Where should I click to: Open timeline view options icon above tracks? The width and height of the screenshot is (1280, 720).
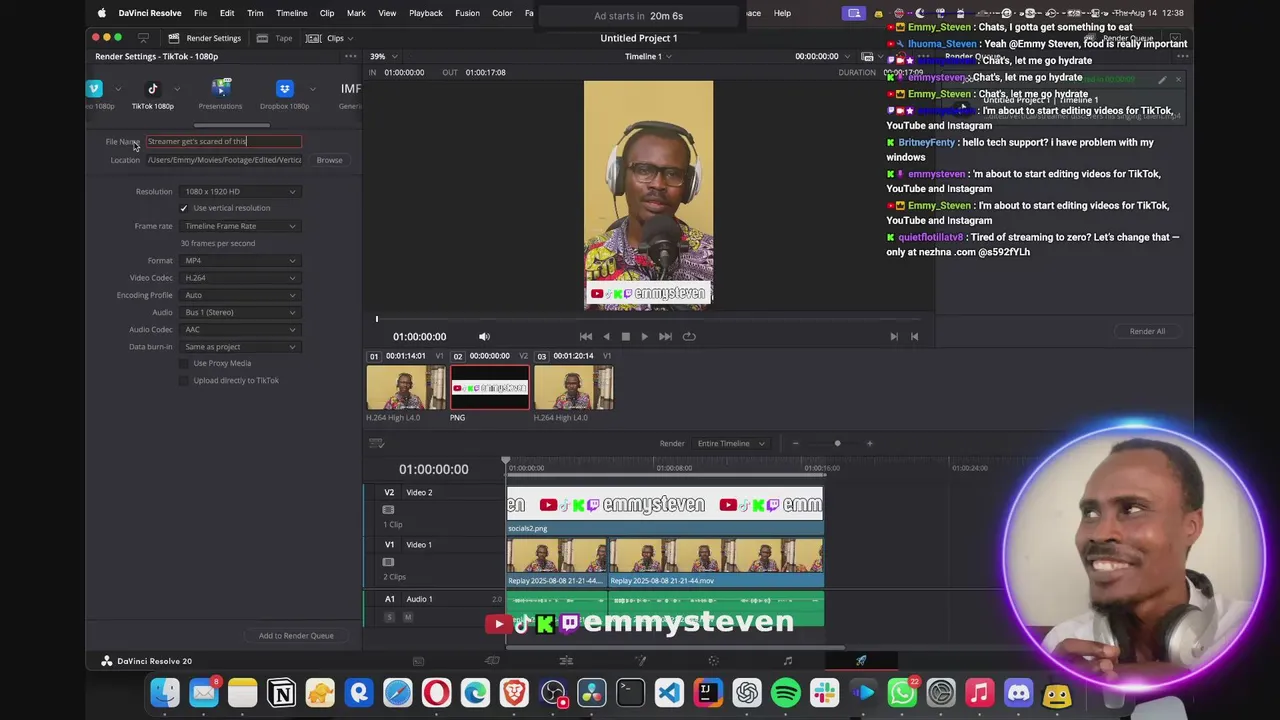pyautogui.click(x=377, y=444)
